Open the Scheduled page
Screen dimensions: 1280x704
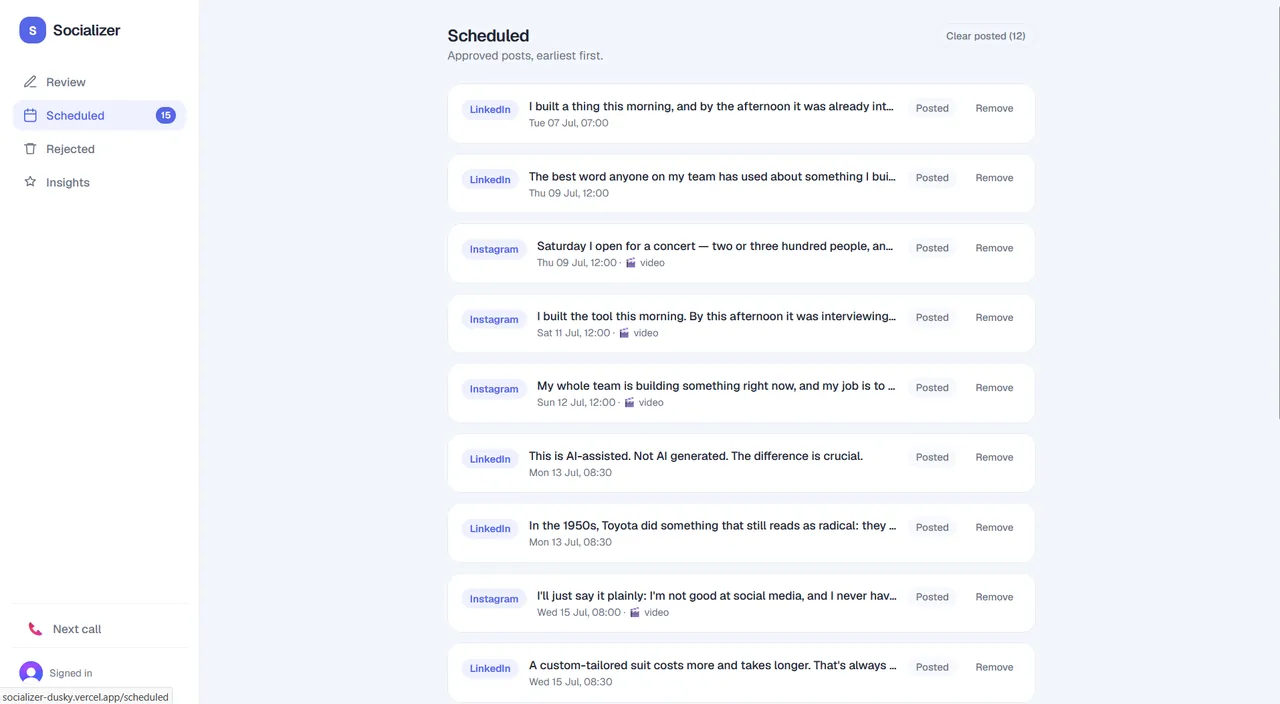(x=99, y=115)
